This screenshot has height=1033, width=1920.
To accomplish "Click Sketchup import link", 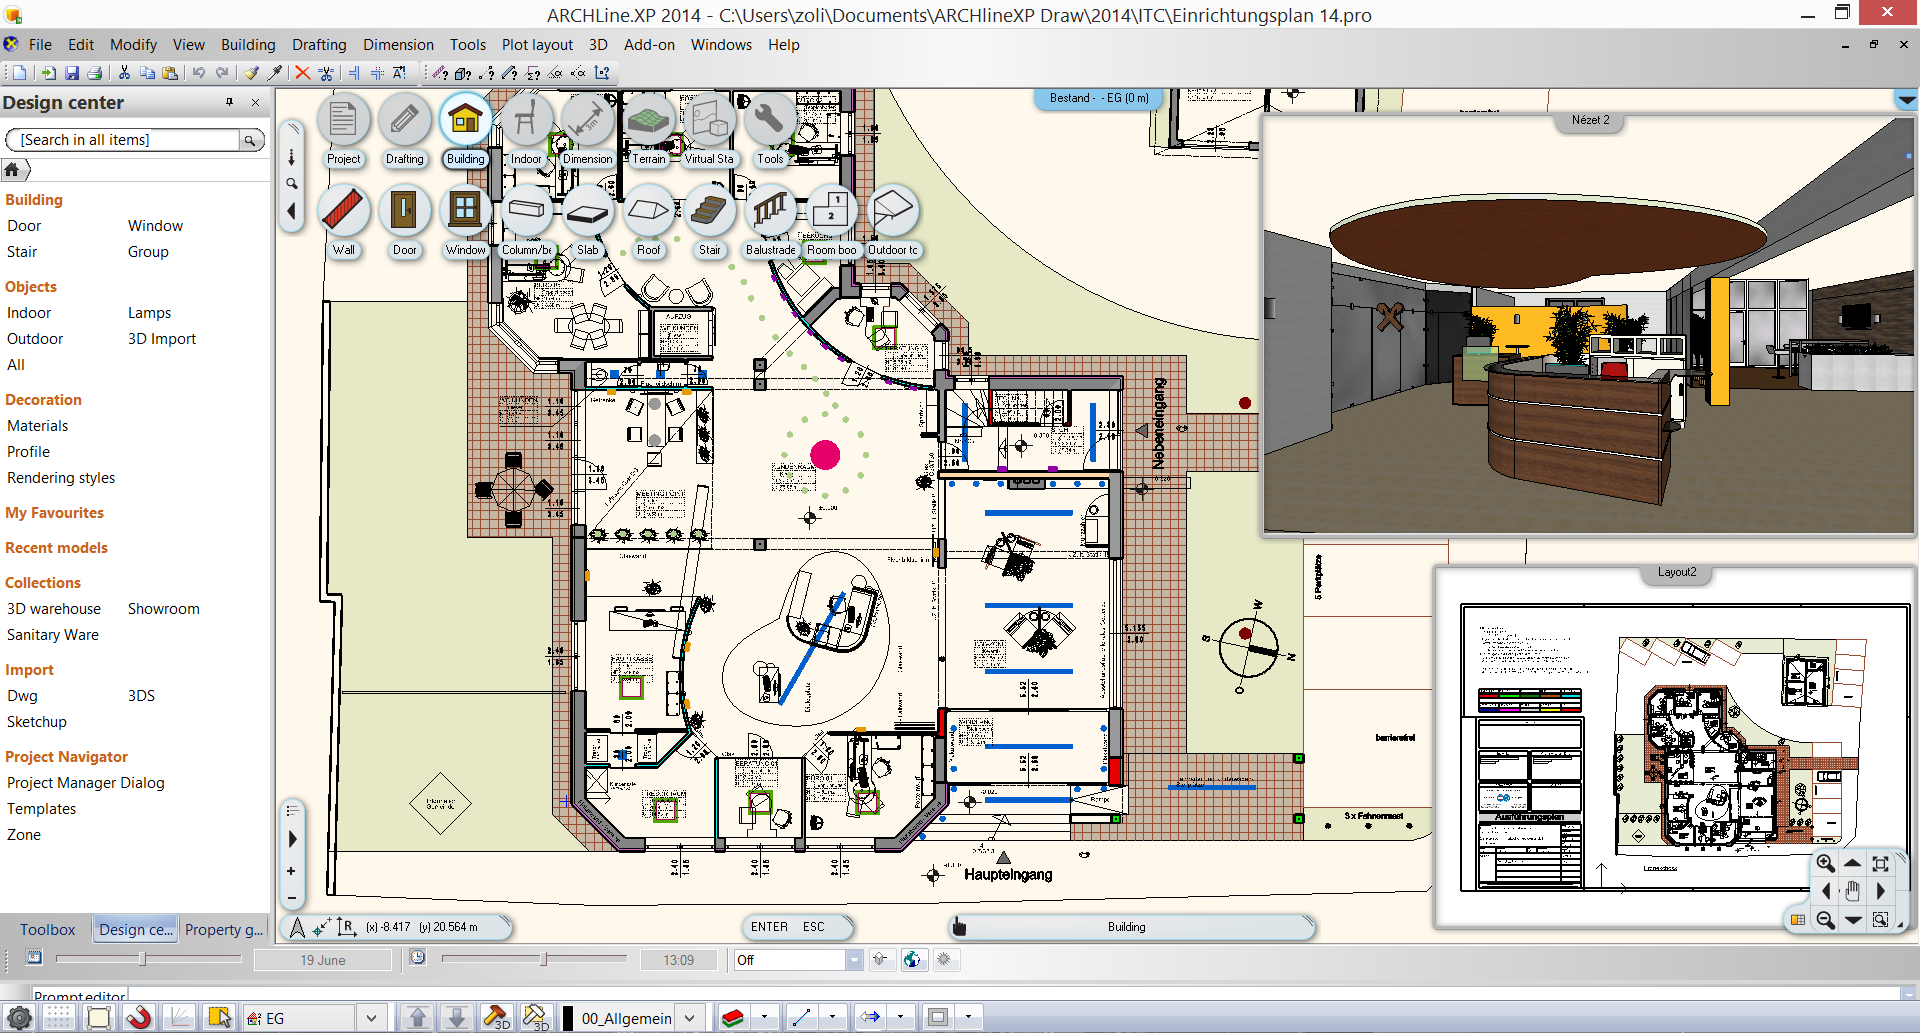I will (37, 722).
